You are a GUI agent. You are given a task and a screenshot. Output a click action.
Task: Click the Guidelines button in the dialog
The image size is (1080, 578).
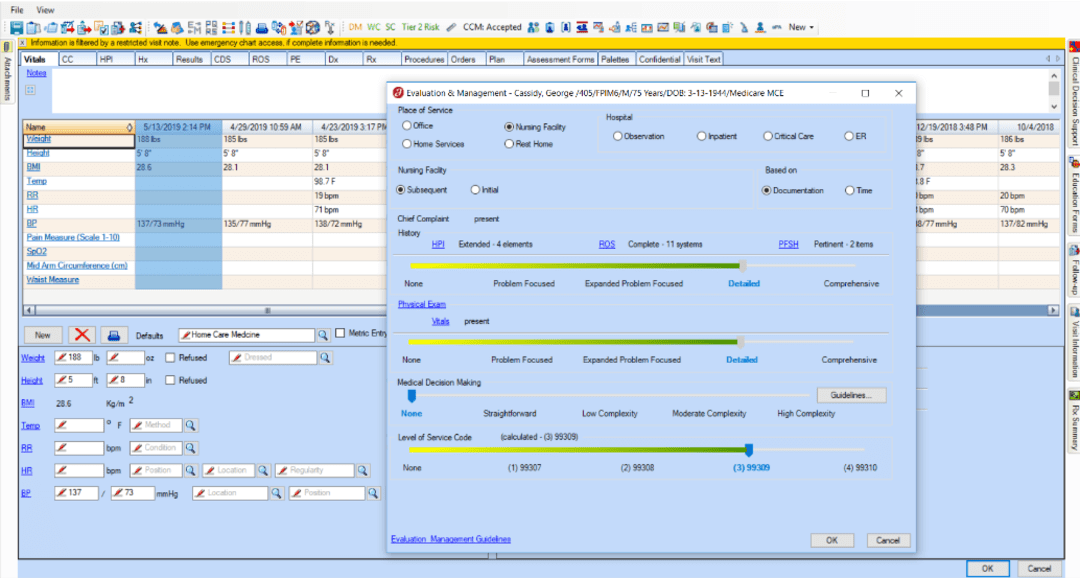pyautogui.click(x=851, y=395)
